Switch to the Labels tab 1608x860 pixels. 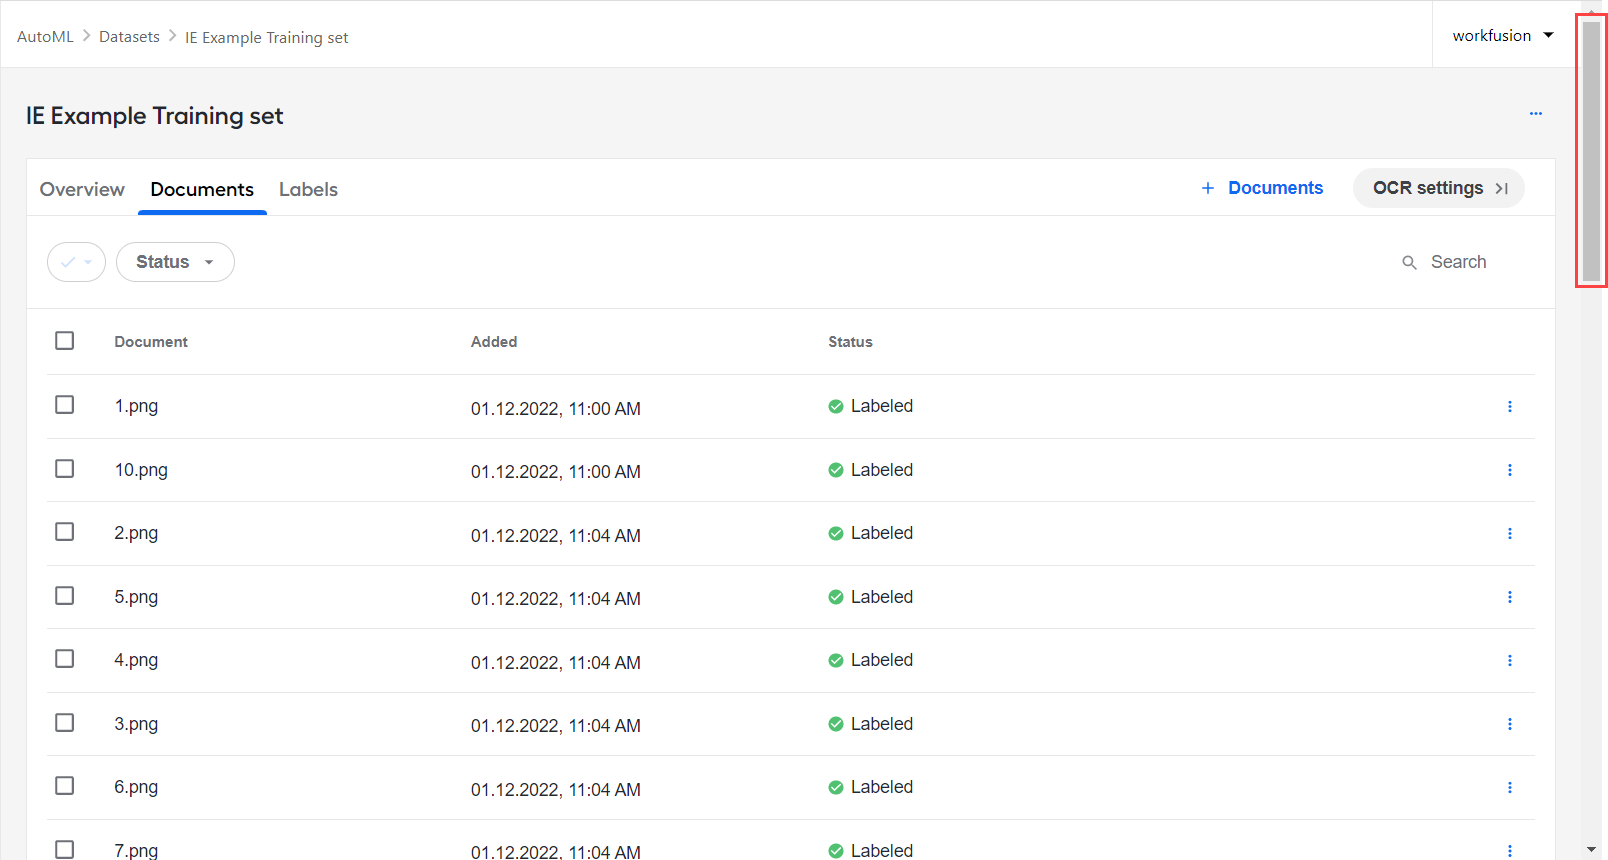pyautogui.click(x=308, y=190)
